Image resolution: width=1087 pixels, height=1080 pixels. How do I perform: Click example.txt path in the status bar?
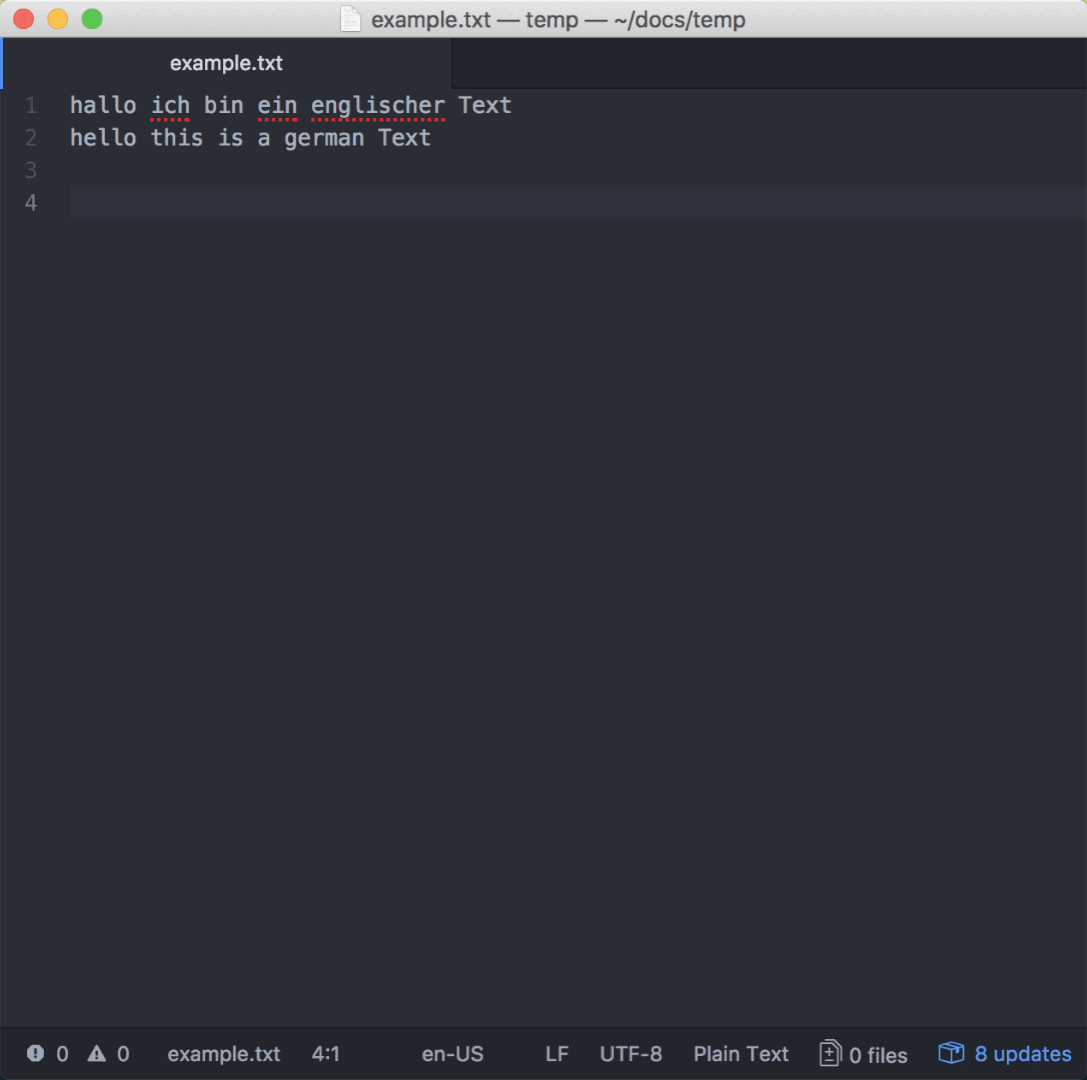(224, 1054)
